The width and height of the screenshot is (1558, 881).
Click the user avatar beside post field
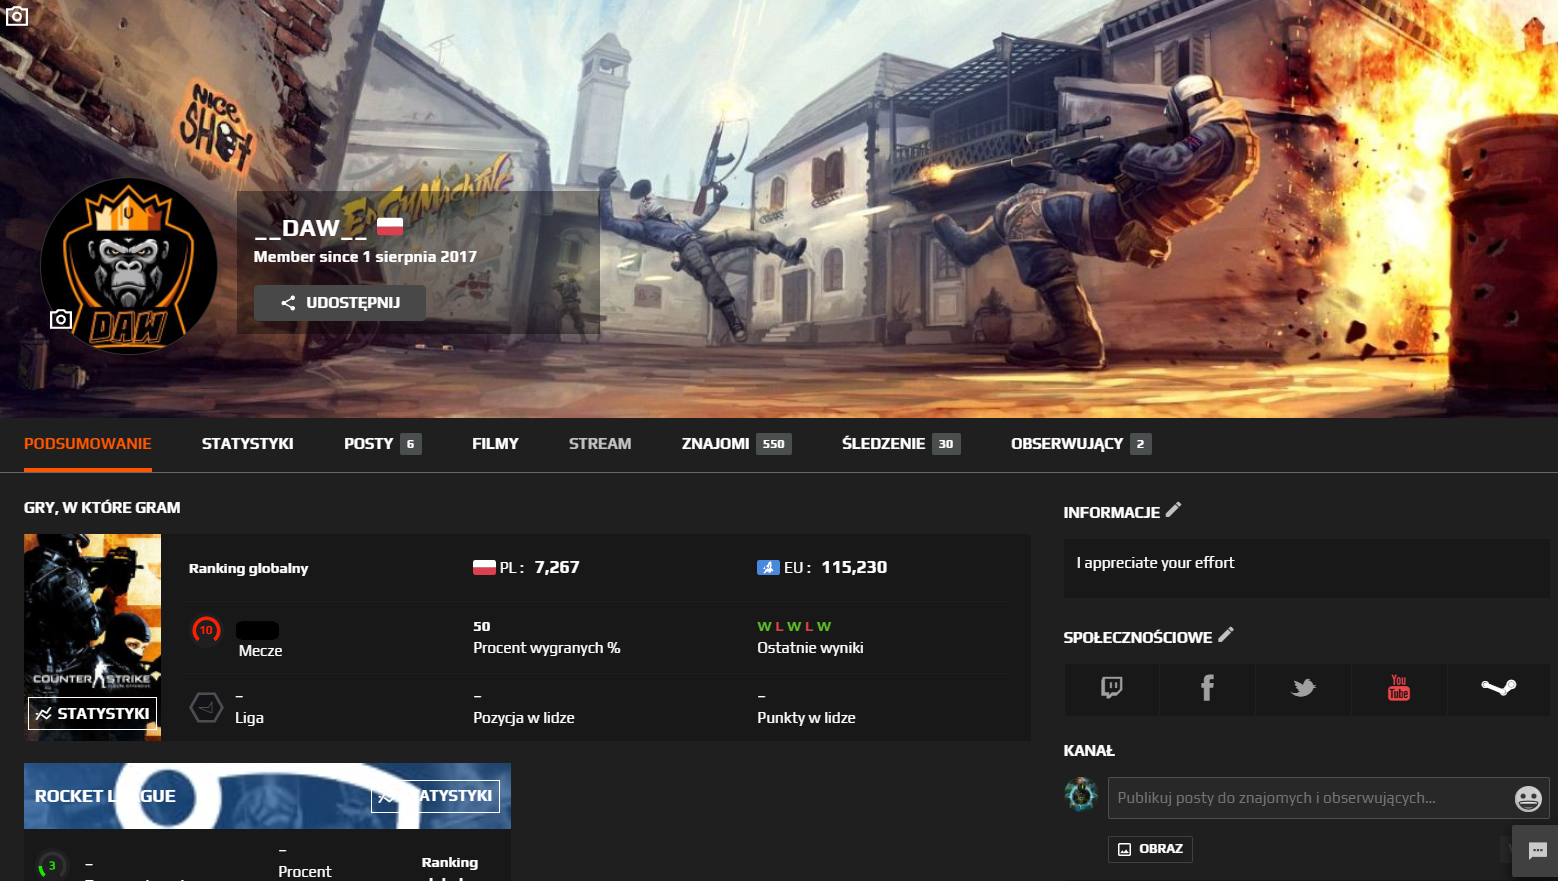click(x=1080, y=795)
